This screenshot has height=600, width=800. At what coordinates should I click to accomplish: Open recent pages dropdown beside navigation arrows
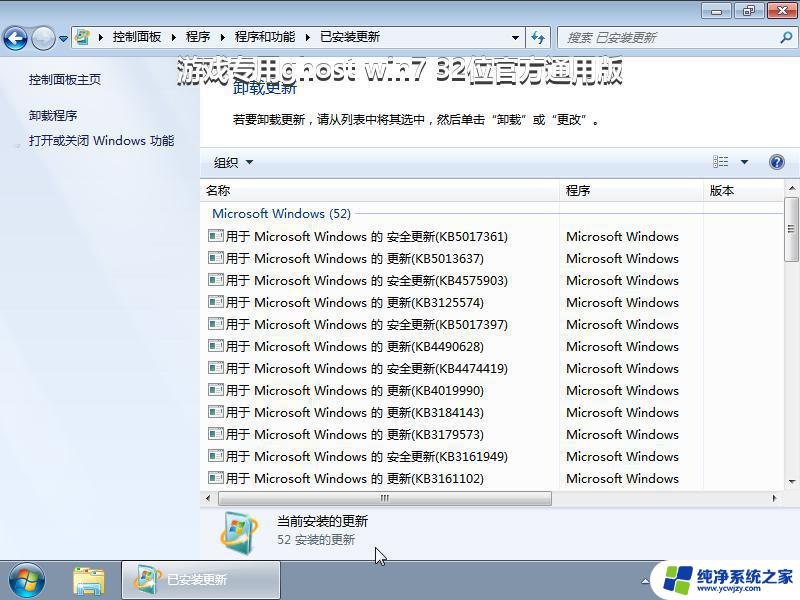(63, 38)
